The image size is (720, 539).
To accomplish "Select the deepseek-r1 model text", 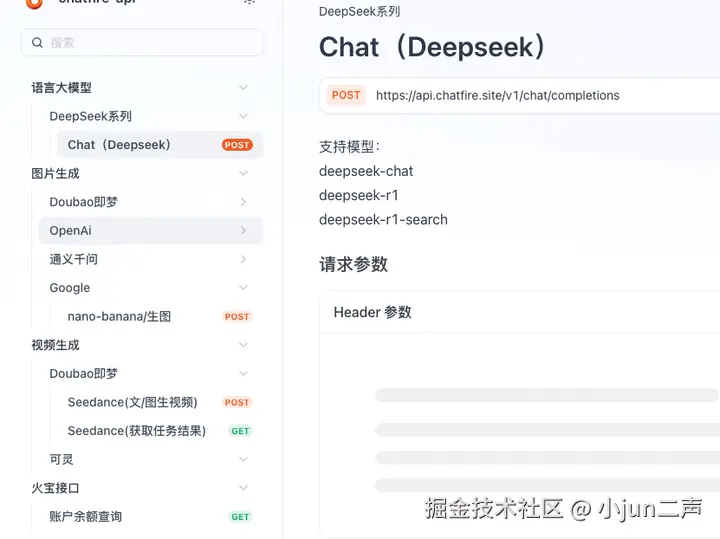I will click(359, 196).
